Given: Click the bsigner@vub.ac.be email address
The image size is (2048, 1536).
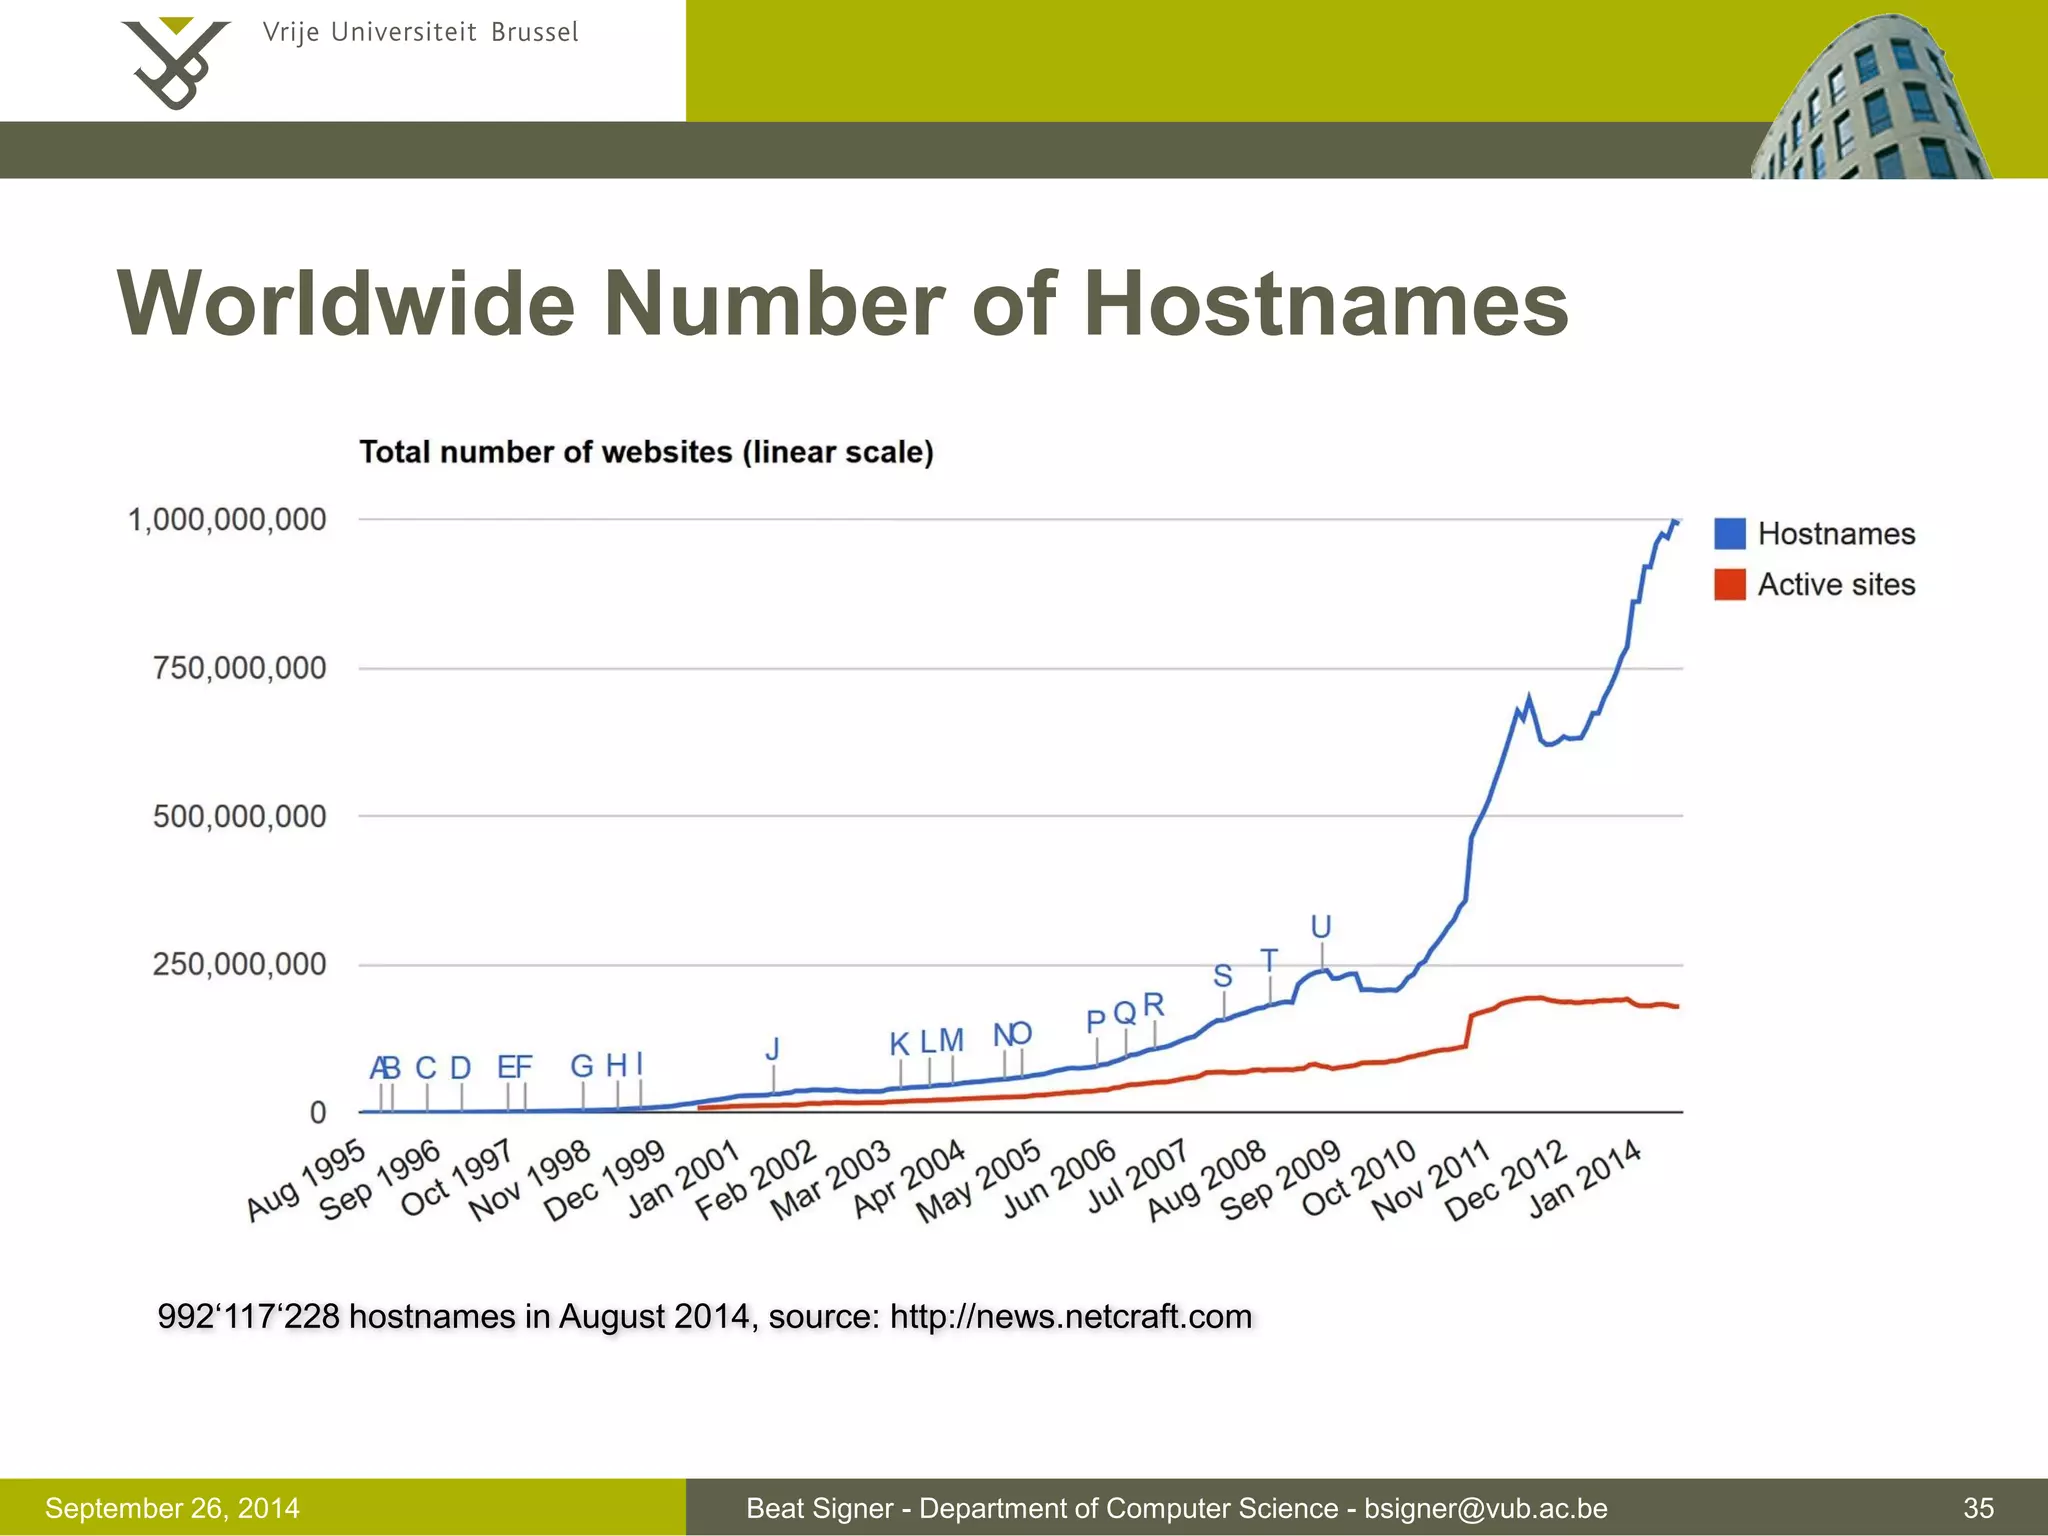Looking at the screenshot, I should pyautogui.click(x=1486, y=1508).
